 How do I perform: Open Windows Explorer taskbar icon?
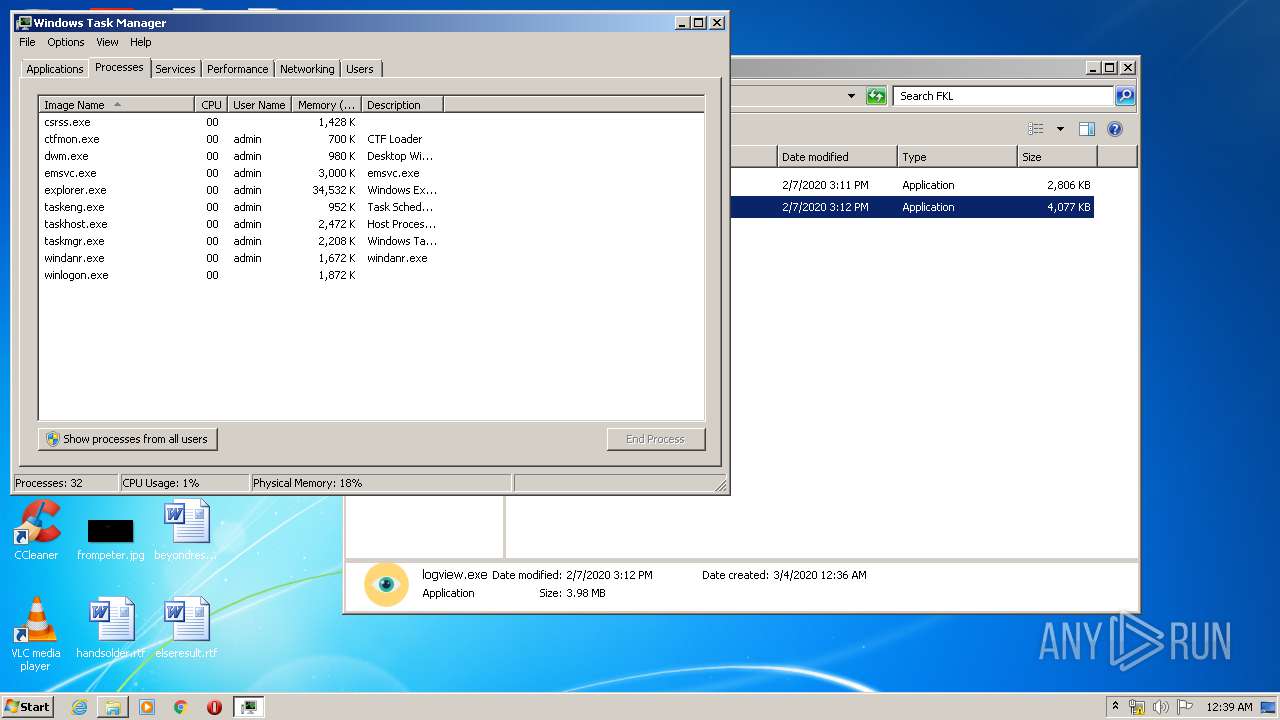(113, 707)
